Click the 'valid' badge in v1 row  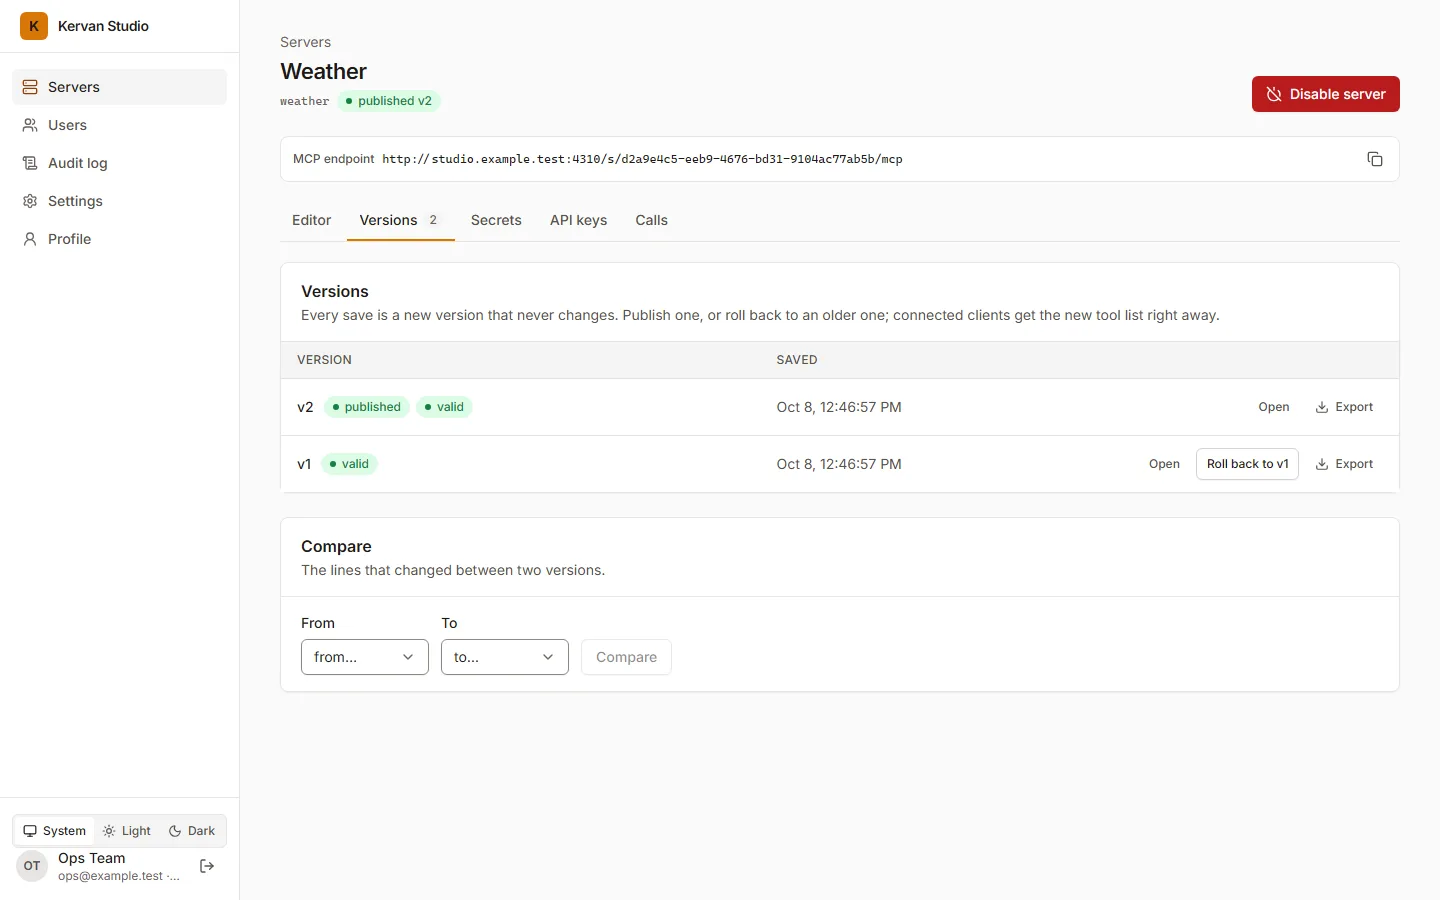[x=349, y=464]
